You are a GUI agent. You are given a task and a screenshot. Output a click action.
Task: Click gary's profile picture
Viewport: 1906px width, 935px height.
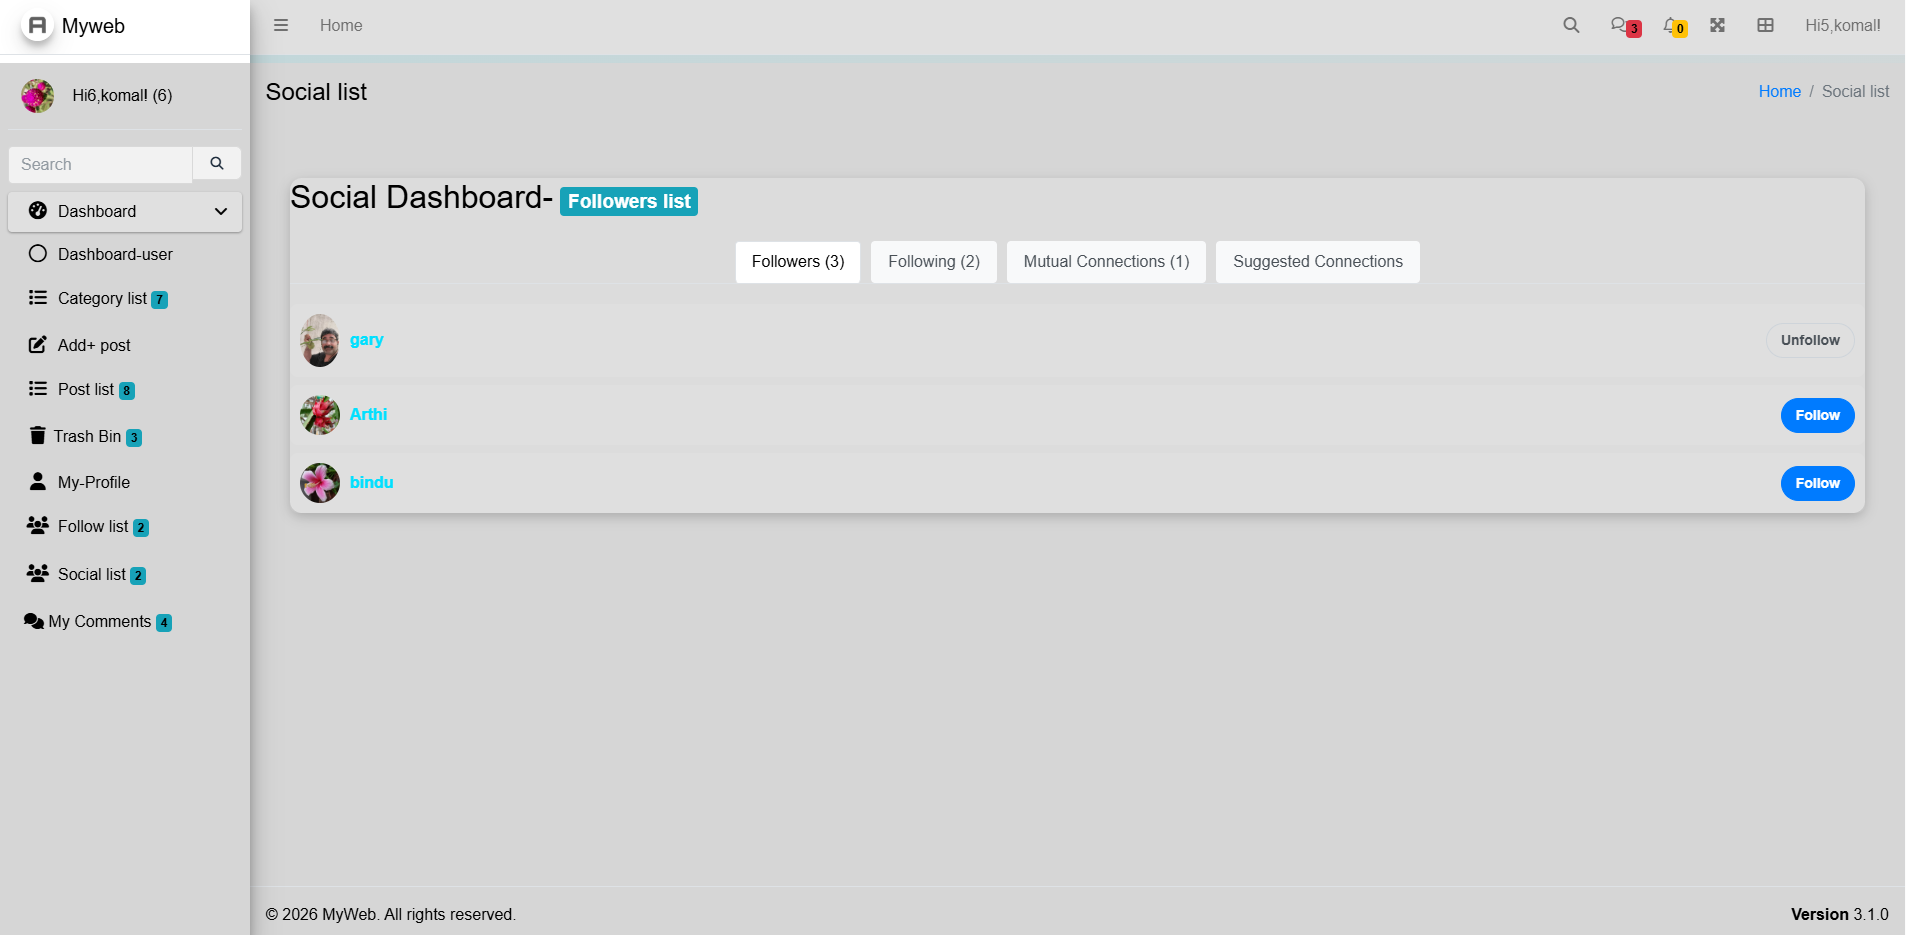(320, 340)
